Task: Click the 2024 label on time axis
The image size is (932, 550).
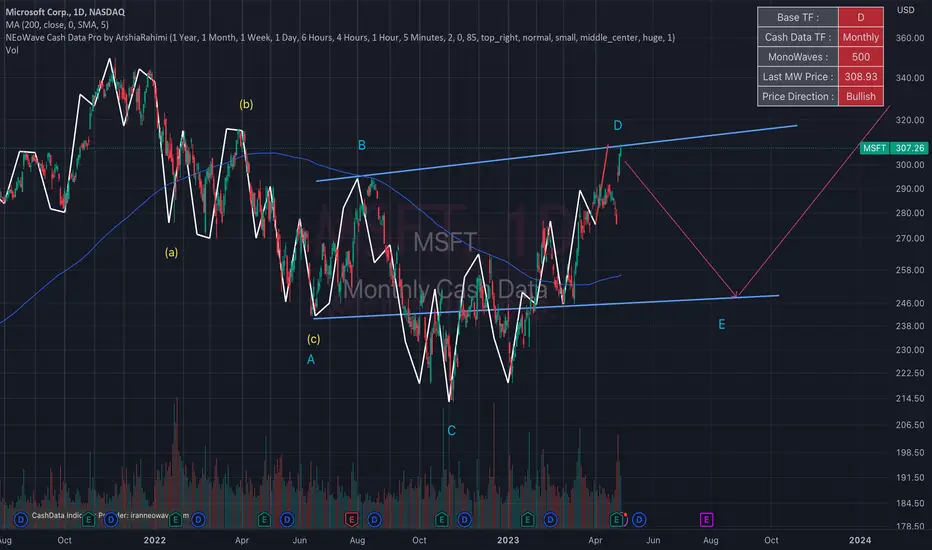Action: point(860,540)
